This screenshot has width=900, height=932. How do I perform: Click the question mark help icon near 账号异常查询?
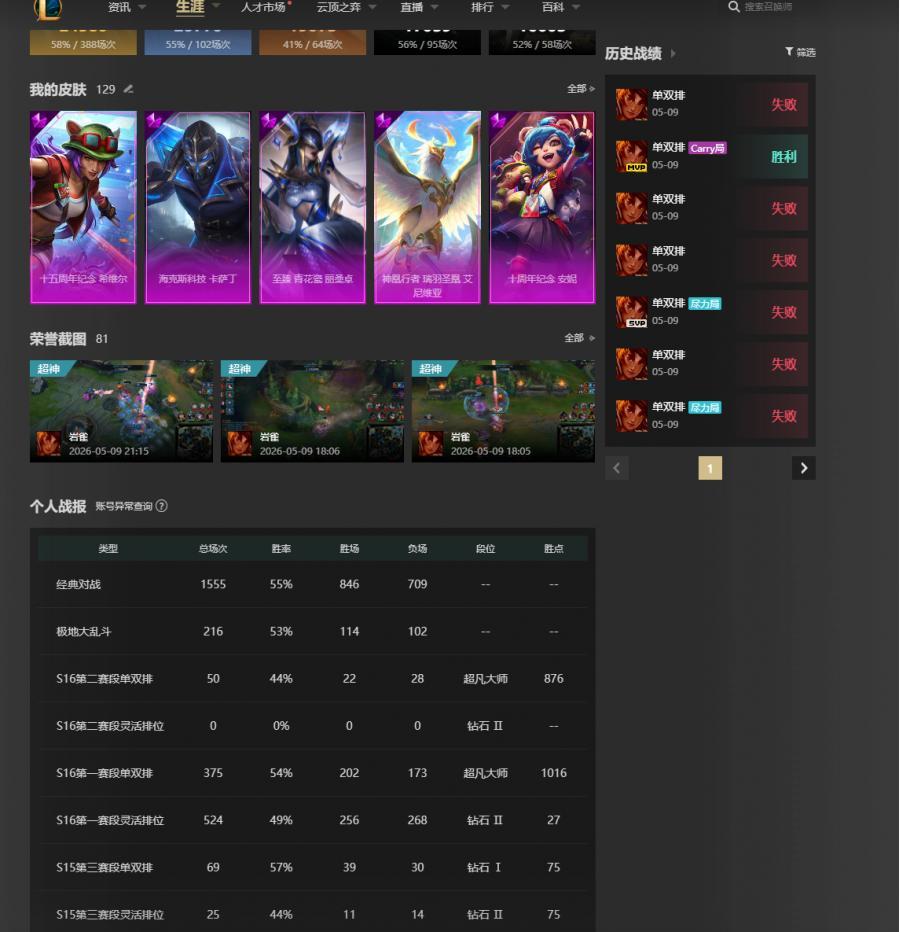click(x=161, y=506)
